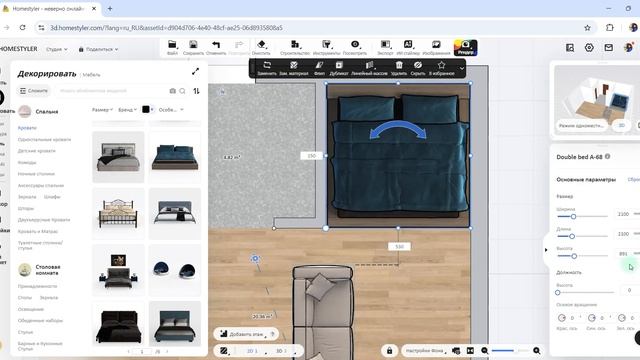The image size is (640, 360).
Task: Open the browser extensions puzzle icon
Action: click(x=610, y=28)
